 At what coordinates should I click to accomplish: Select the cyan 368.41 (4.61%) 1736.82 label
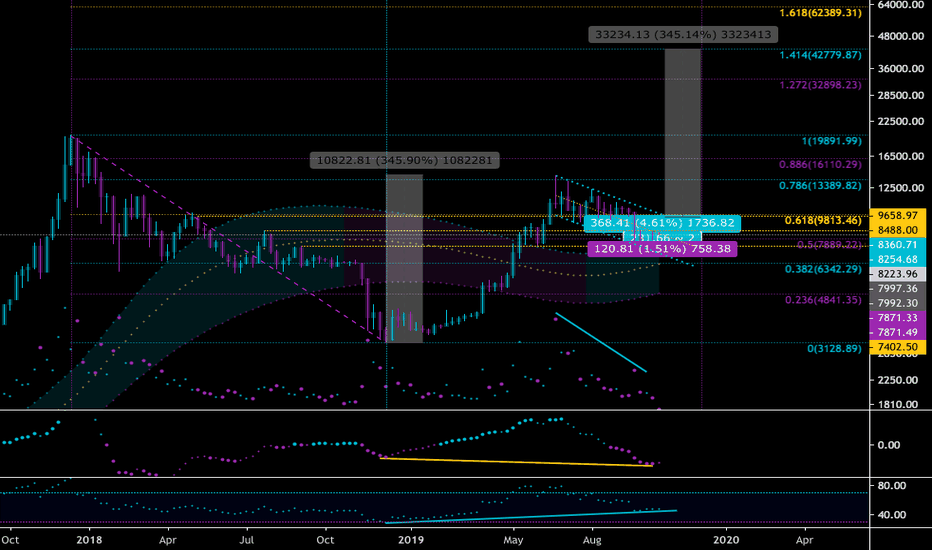point(662,223)
